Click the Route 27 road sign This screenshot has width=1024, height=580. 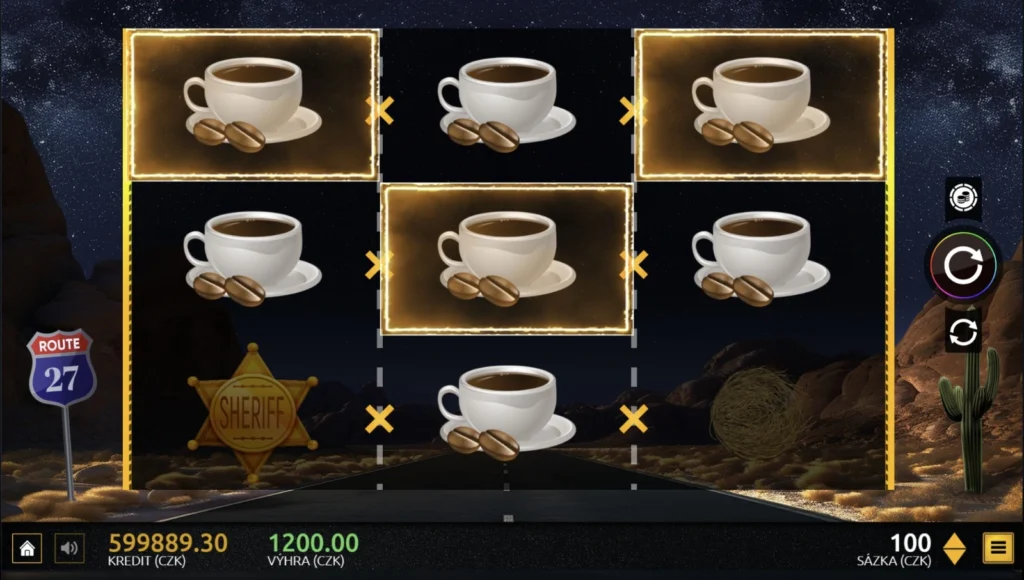click(61, 368)
